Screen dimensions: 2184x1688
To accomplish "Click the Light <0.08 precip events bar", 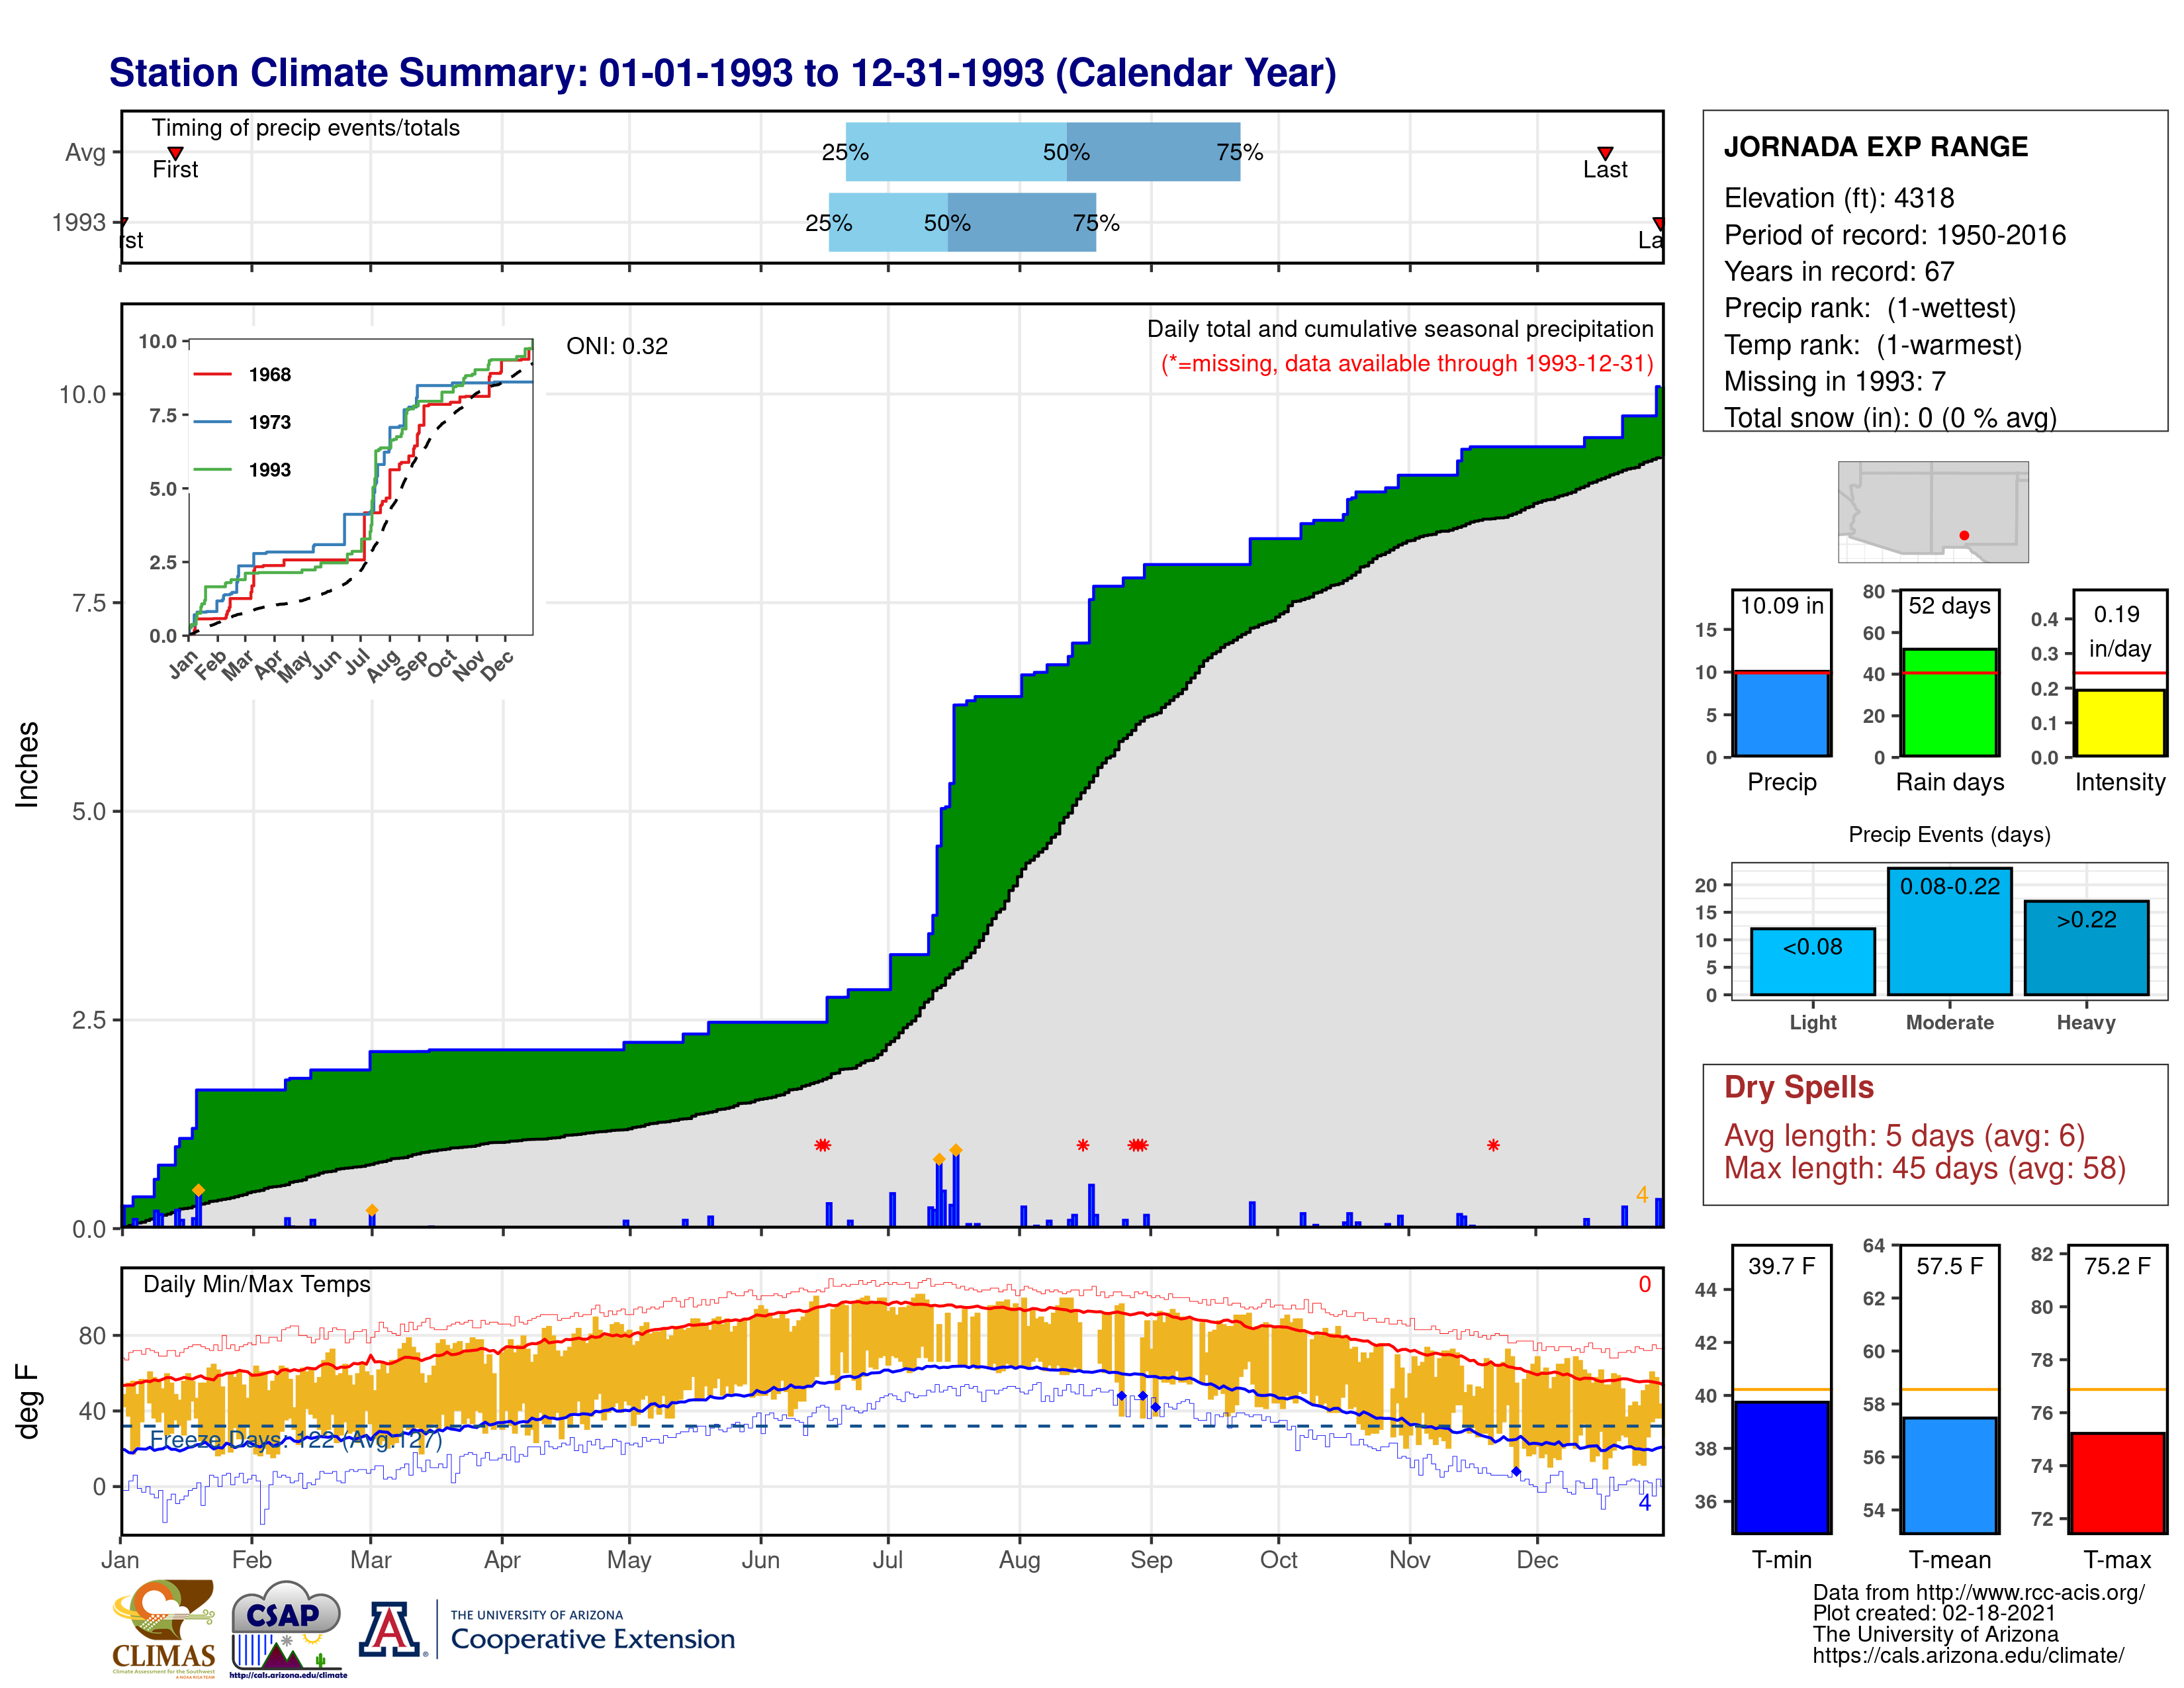I will click(1812, 961).
